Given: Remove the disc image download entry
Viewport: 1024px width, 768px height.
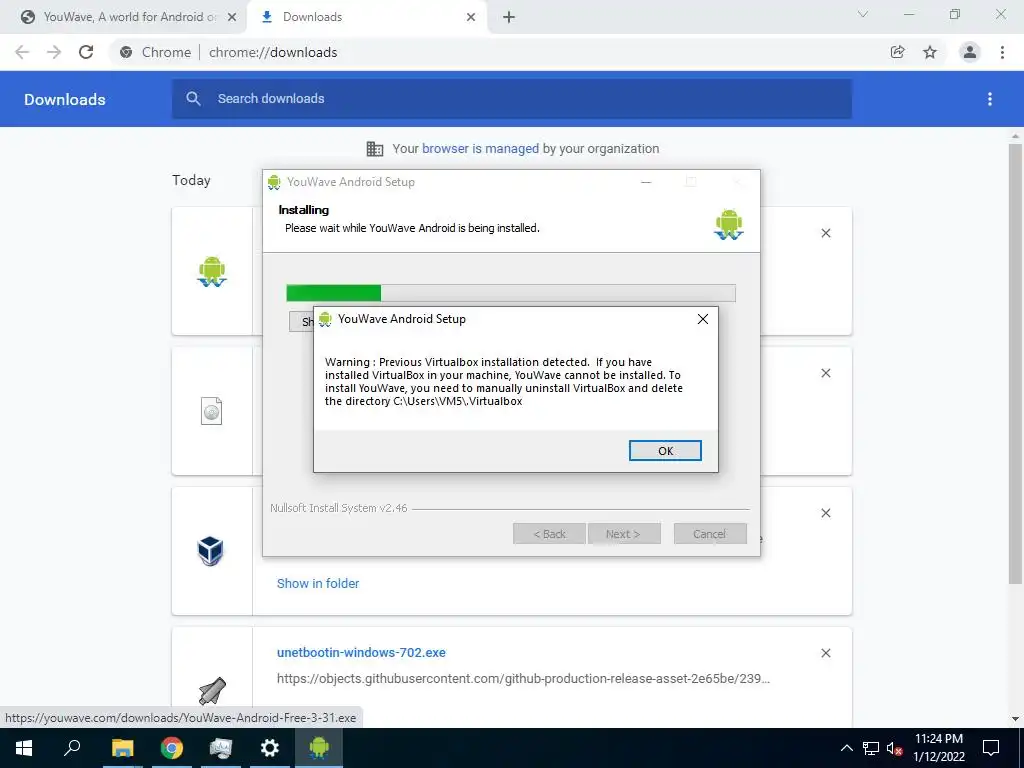Looking at the screenshot, I should tap(825, 373).
